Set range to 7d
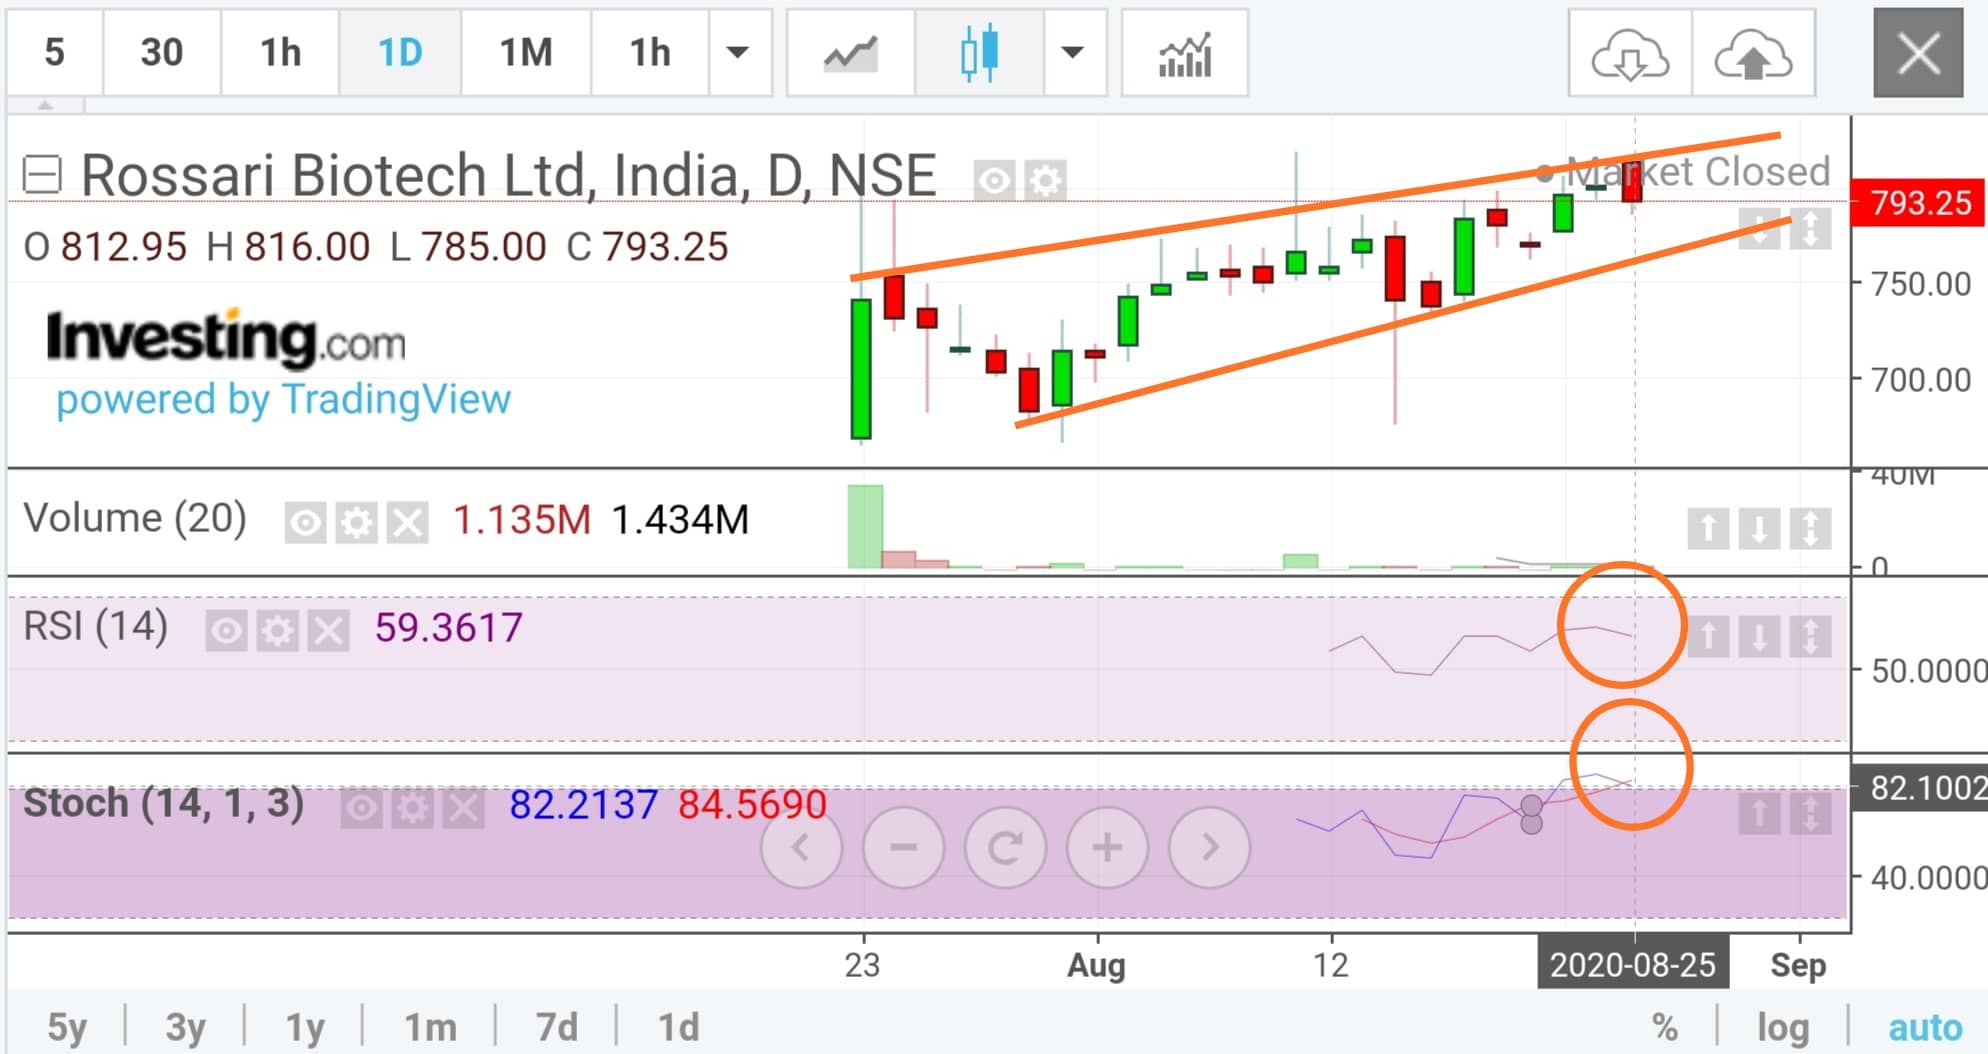This screenshot has width=1988, height=1054. point(556,1027)
